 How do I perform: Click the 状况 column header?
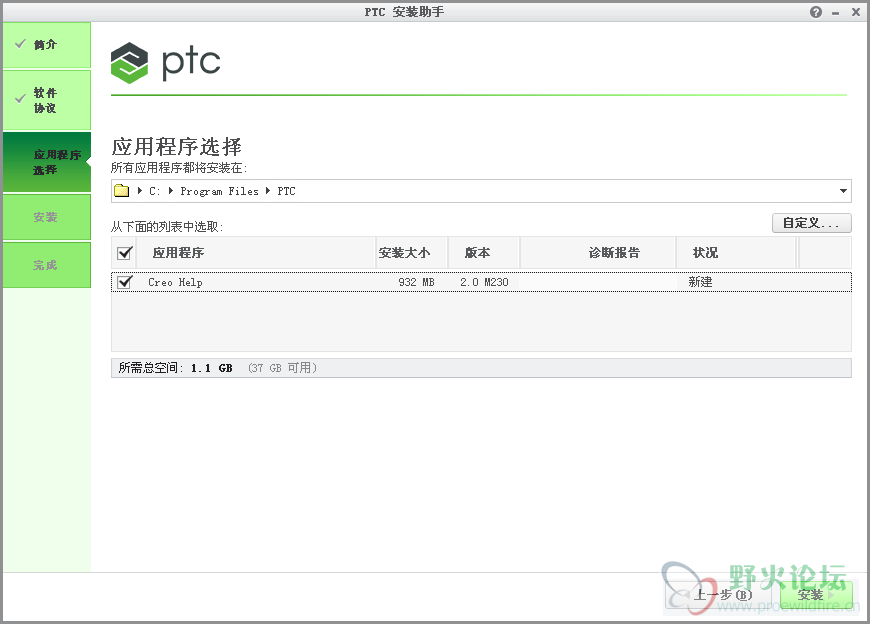click(736, 253)
